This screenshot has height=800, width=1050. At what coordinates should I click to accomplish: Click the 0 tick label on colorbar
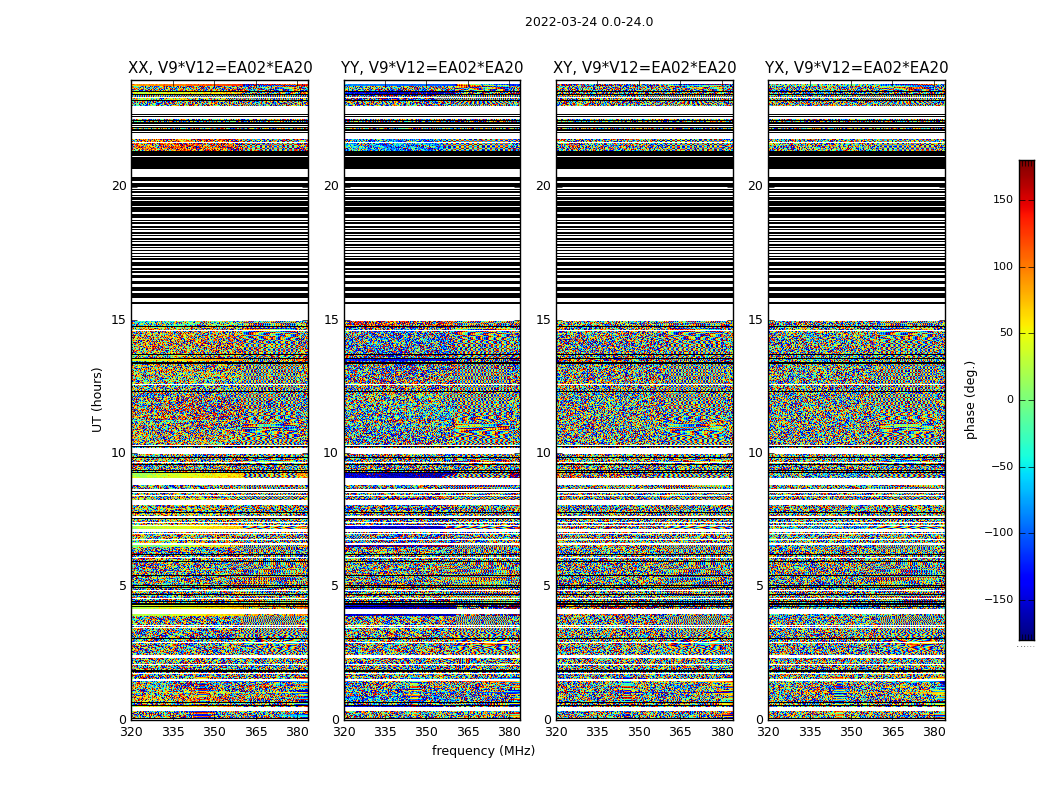coord(1010,400)
